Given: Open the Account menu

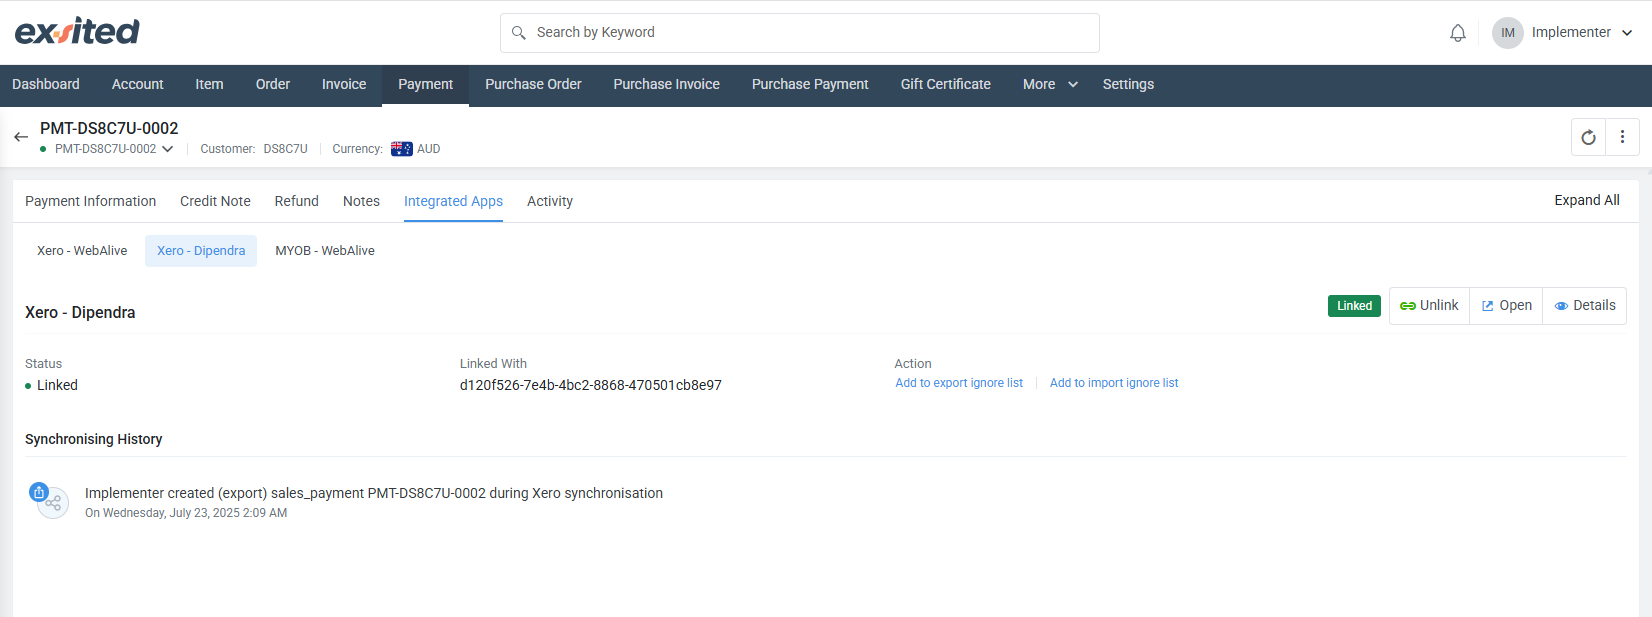Looking at the screenshot, I should point(138,85).
